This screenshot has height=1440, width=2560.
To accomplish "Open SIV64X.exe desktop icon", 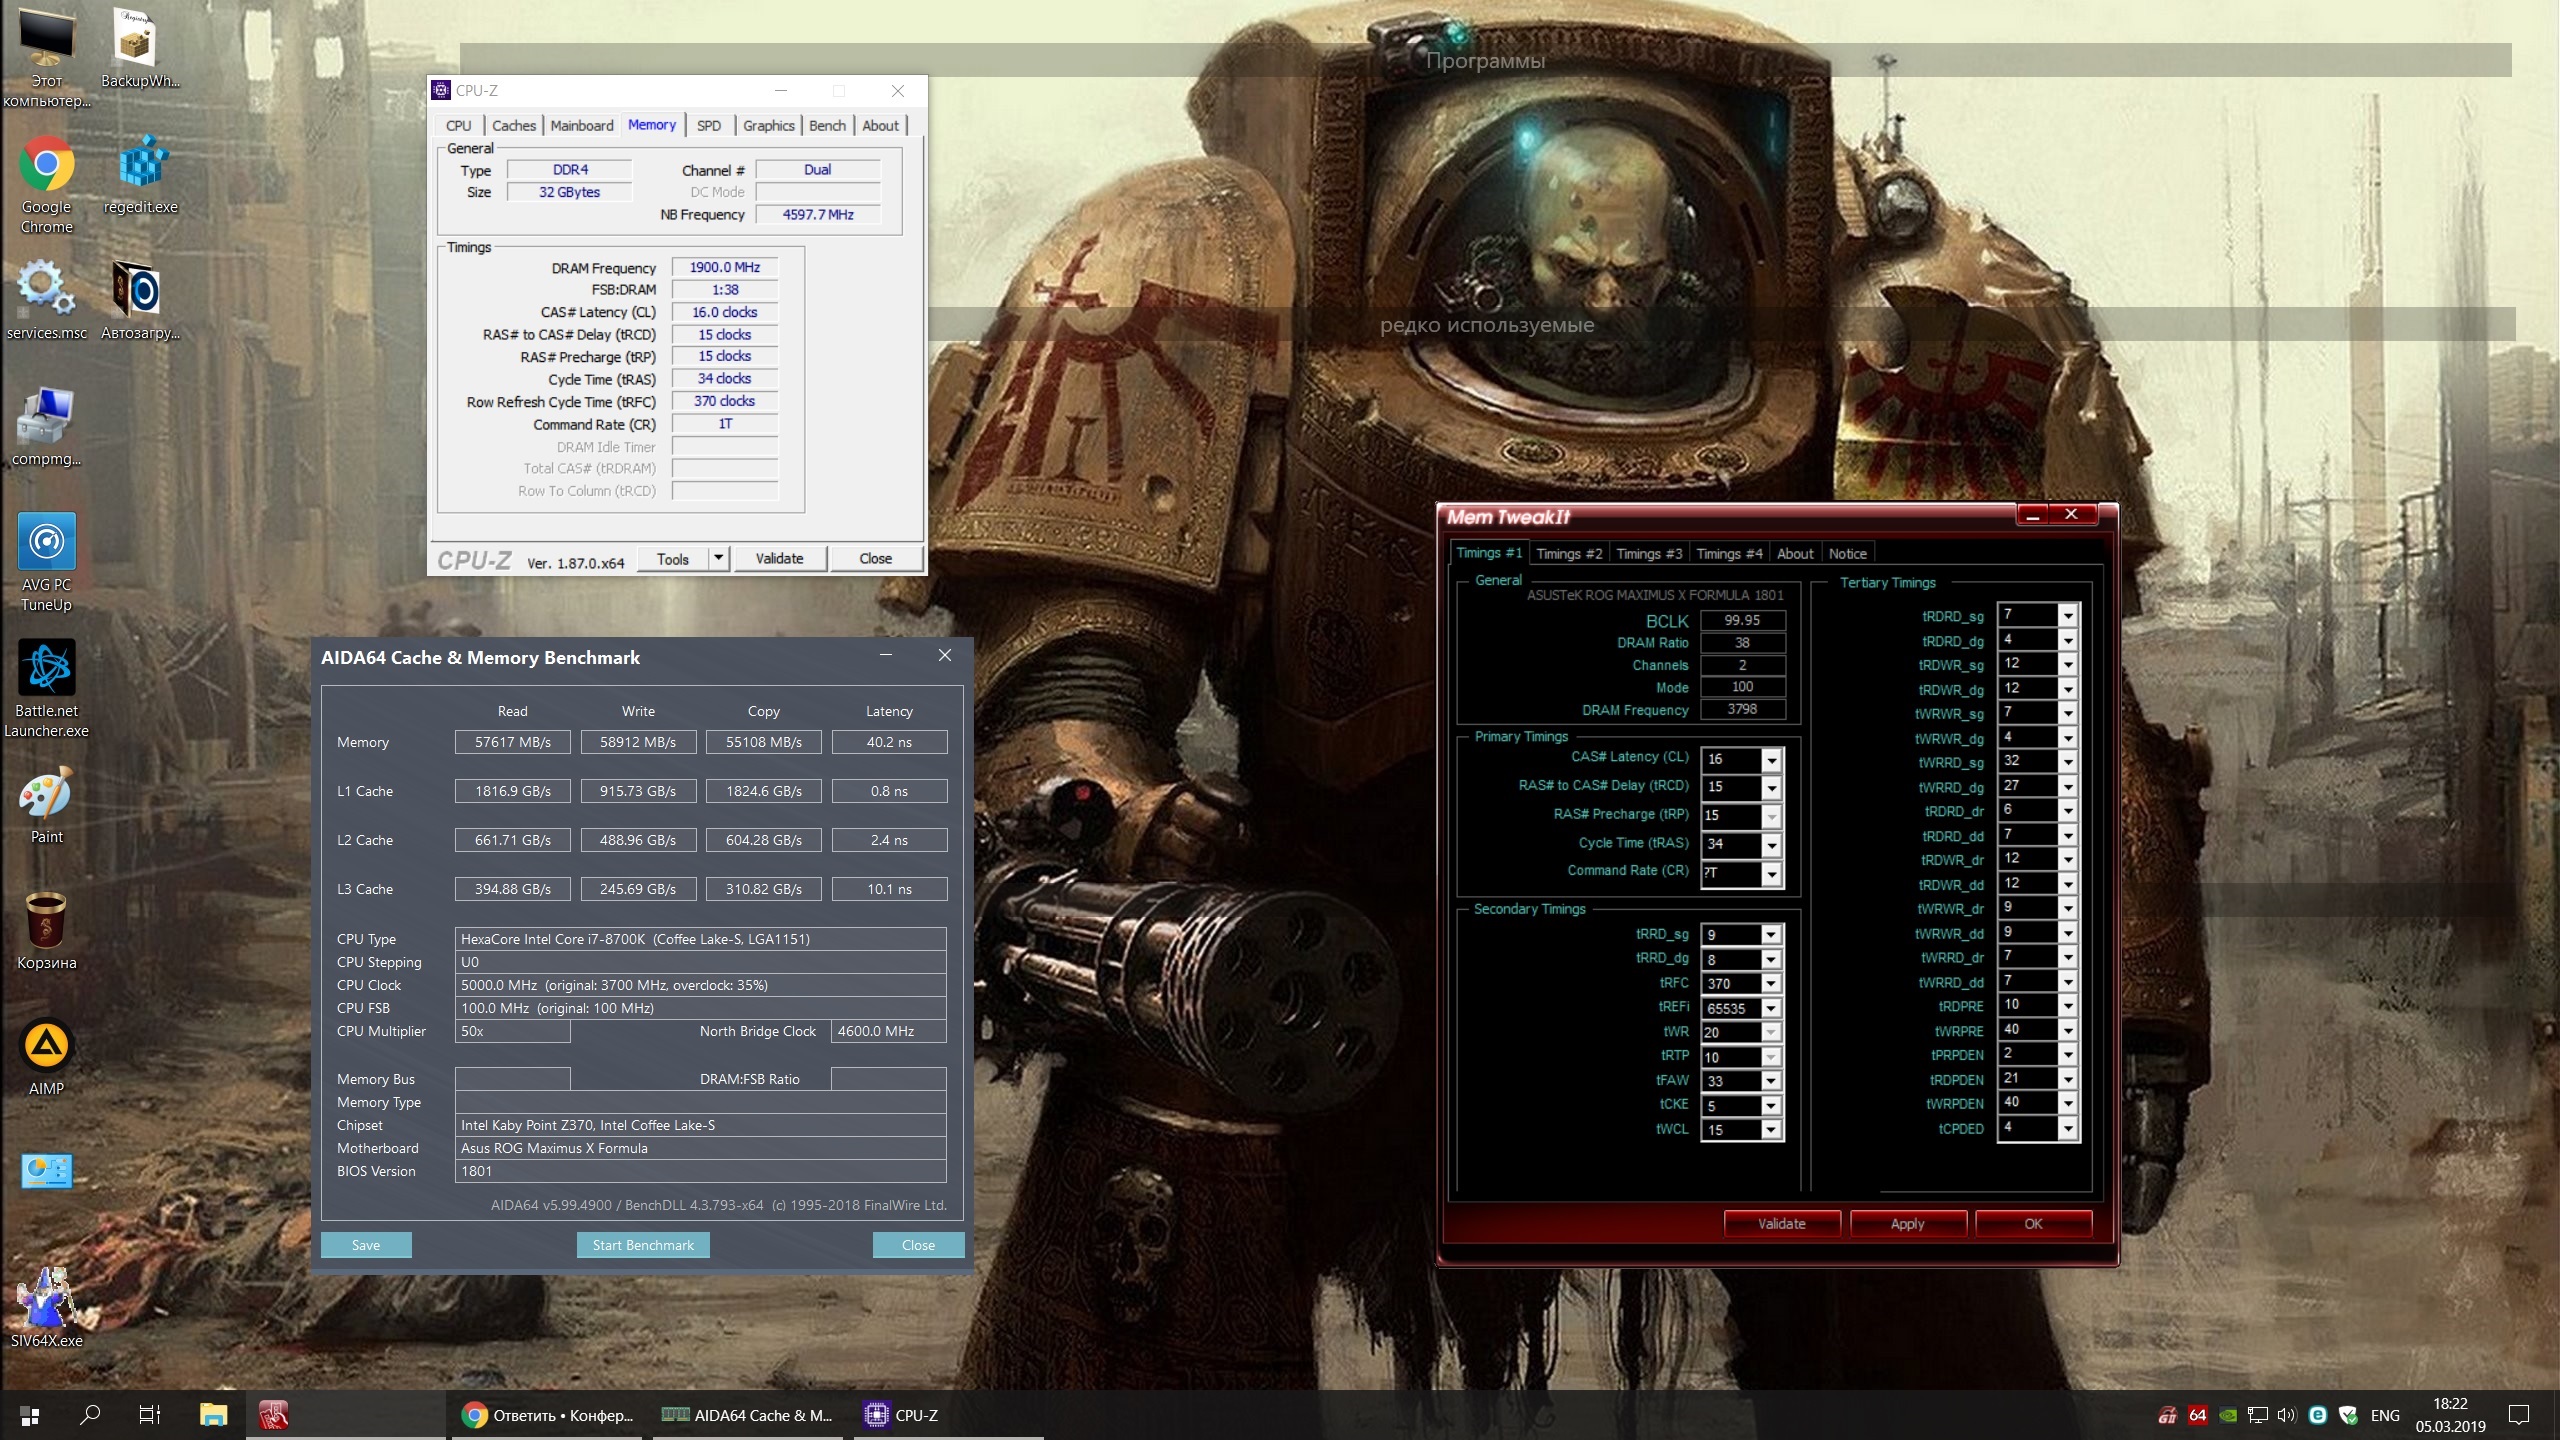I will (x=46, y=1300).
